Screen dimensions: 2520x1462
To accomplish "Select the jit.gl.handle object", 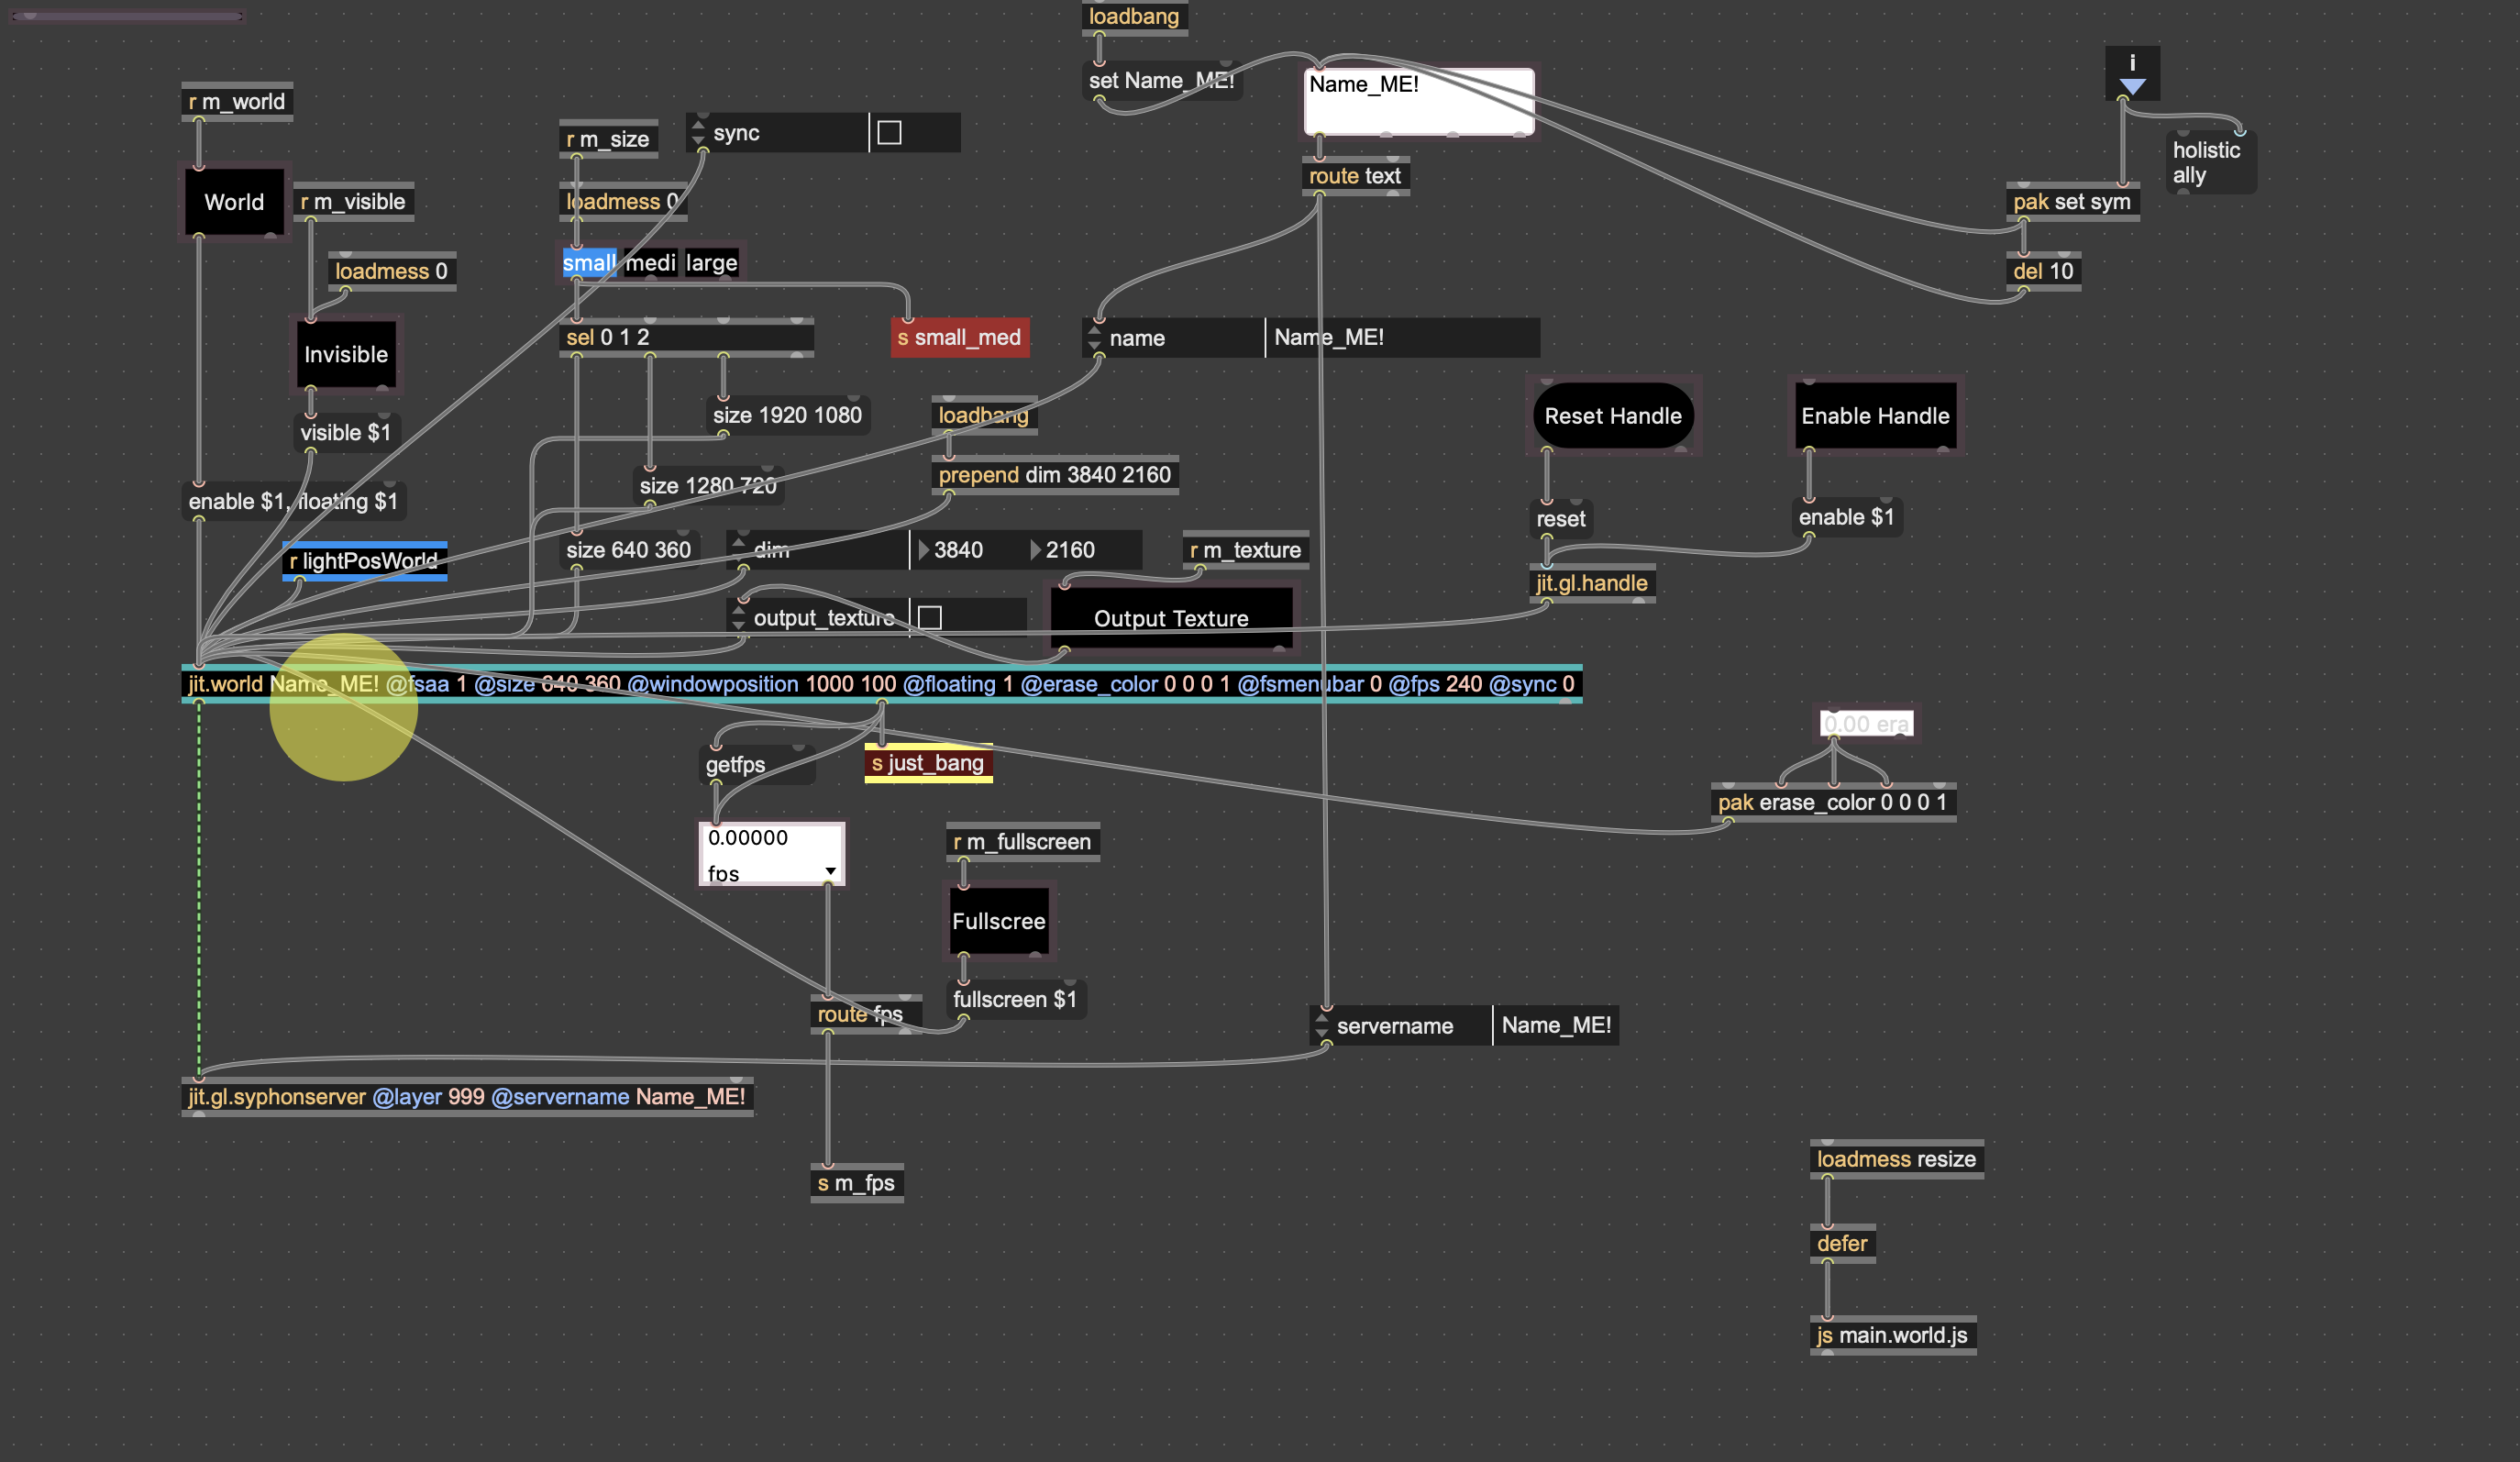I will pyautogui.click(x=1592, y=583).
